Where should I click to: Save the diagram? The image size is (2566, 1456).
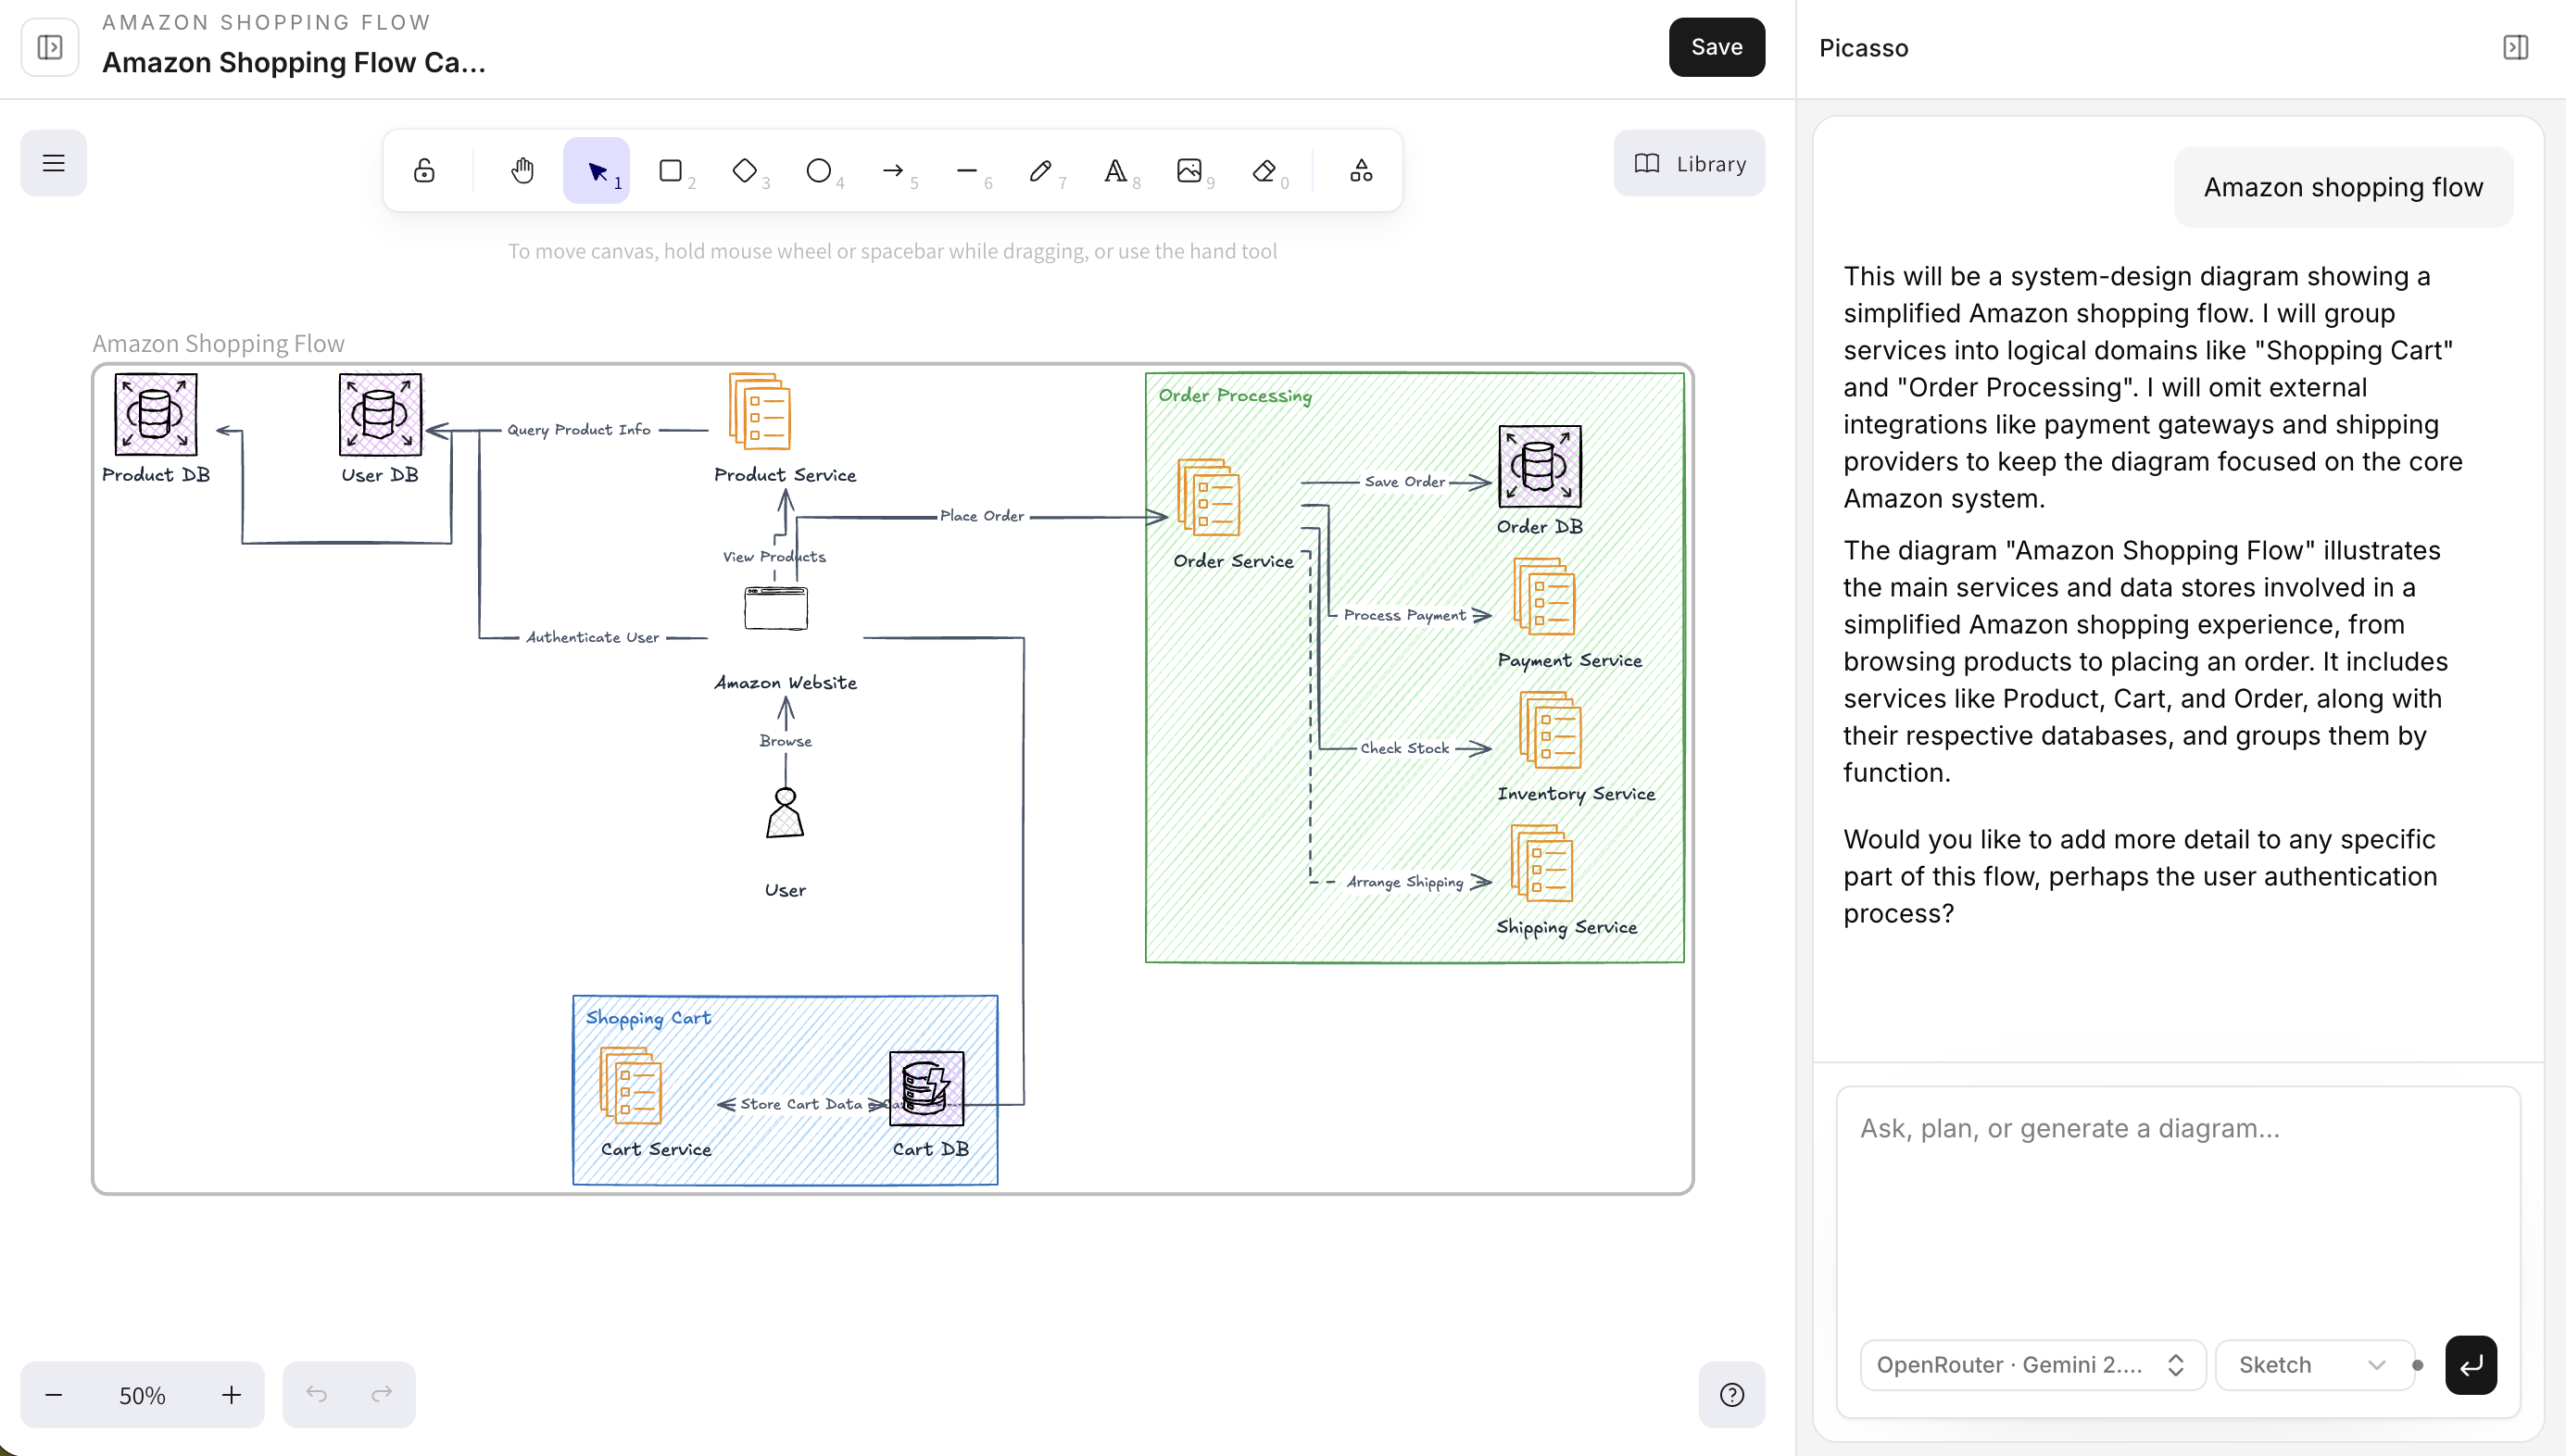click(x=1716, y=47)
